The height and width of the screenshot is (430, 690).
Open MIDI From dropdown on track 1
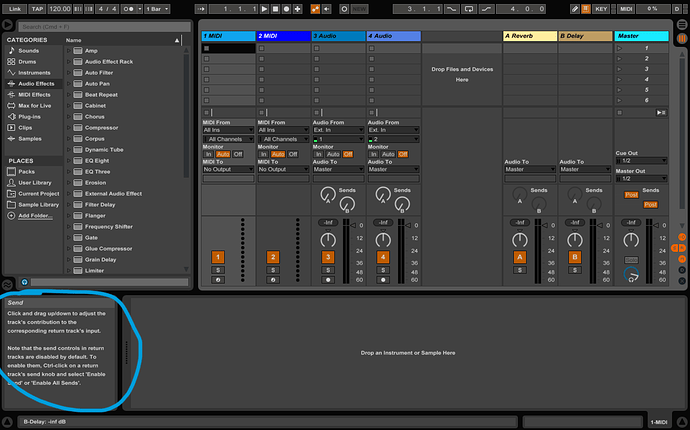click(x=228, y=130)
